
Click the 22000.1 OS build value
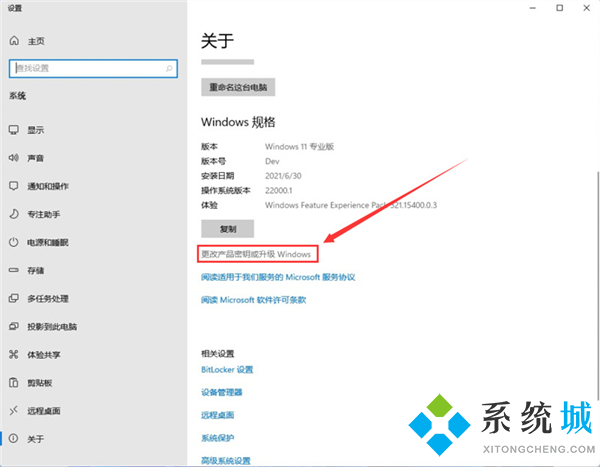(x=279, y=190)
